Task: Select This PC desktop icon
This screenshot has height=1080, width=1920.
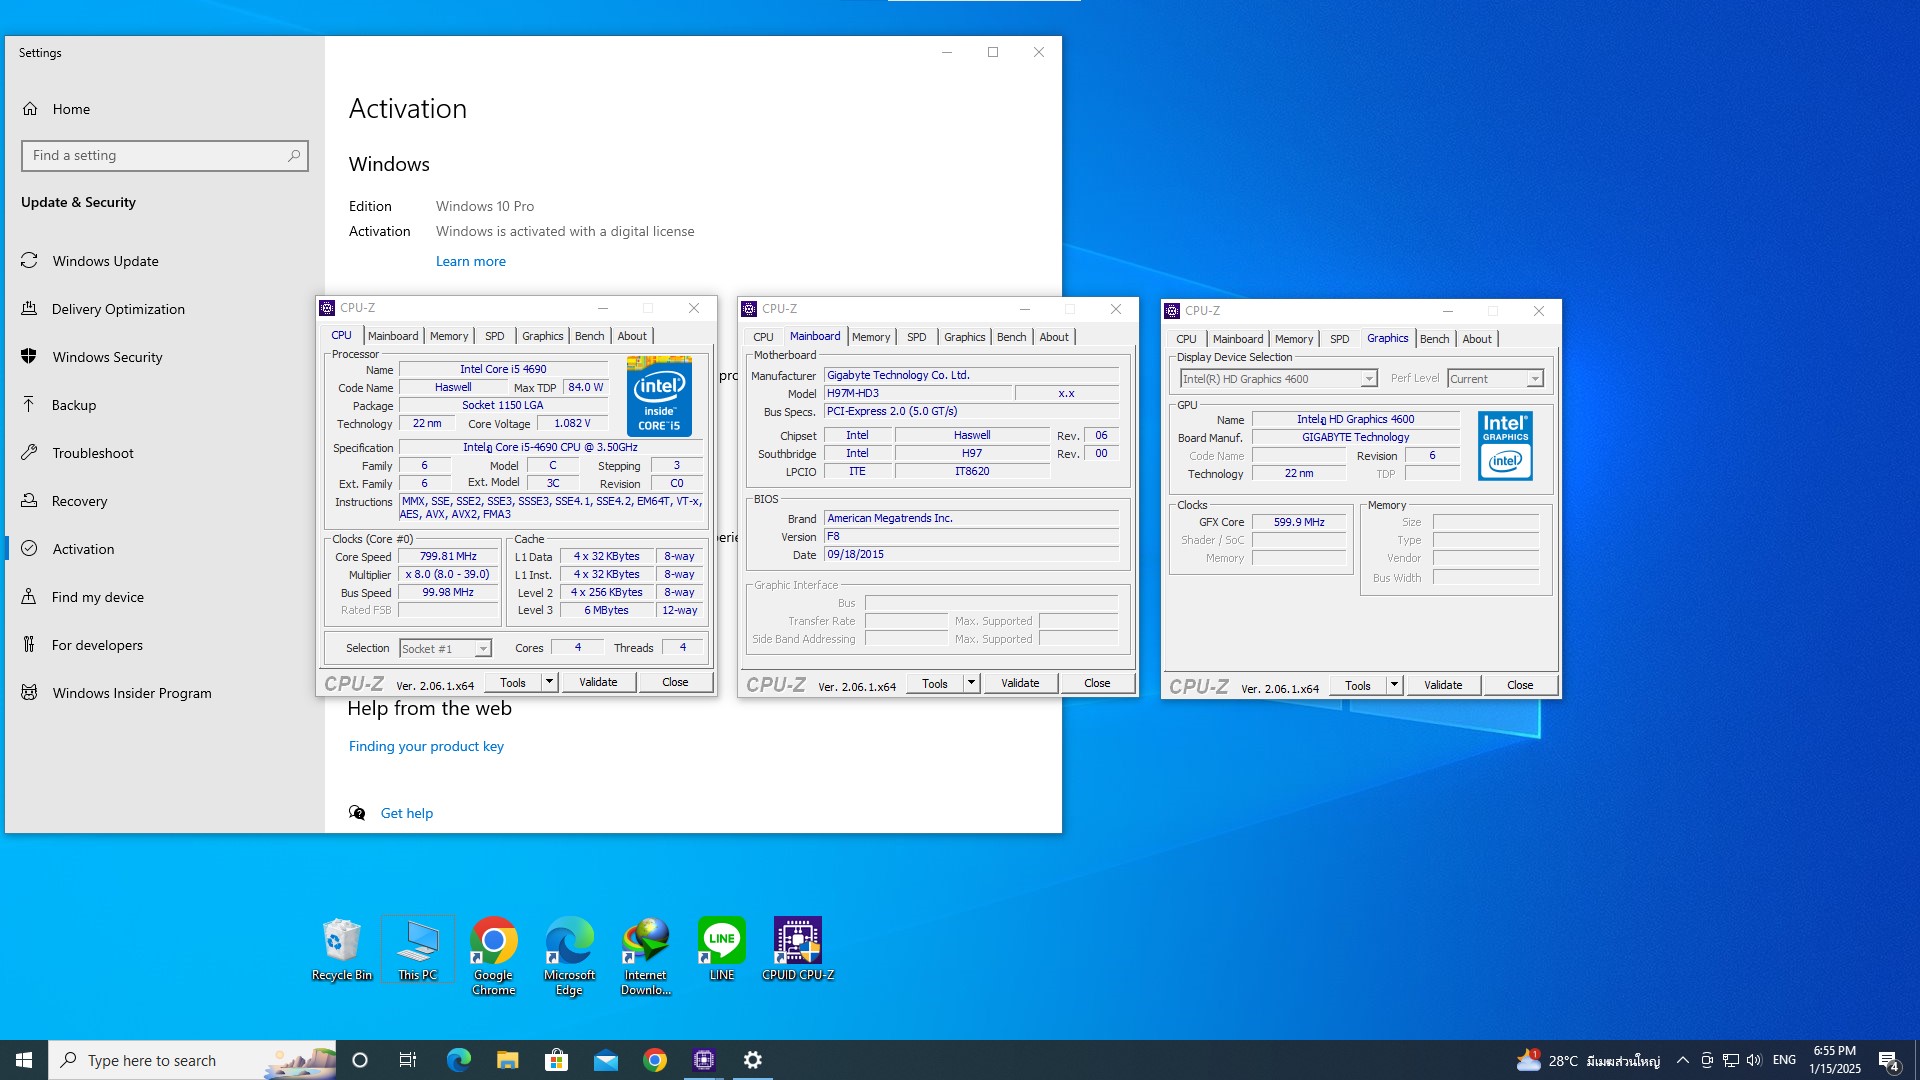Action: click(418, 950)
